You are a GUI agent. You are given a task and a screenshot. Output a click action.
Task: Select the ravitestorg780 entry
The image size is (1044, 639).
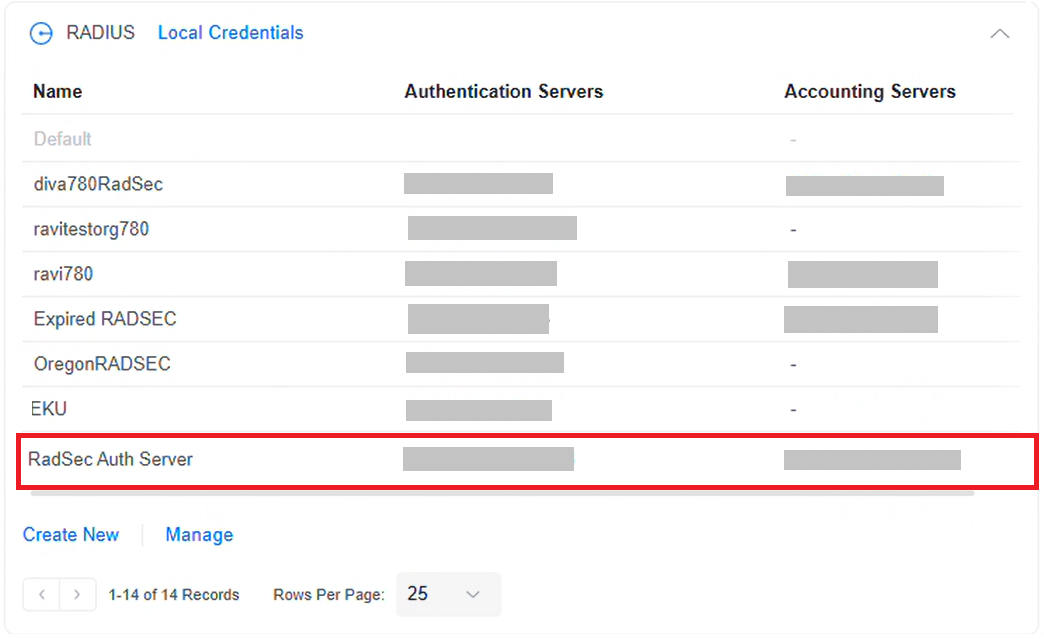click(91, 229)
